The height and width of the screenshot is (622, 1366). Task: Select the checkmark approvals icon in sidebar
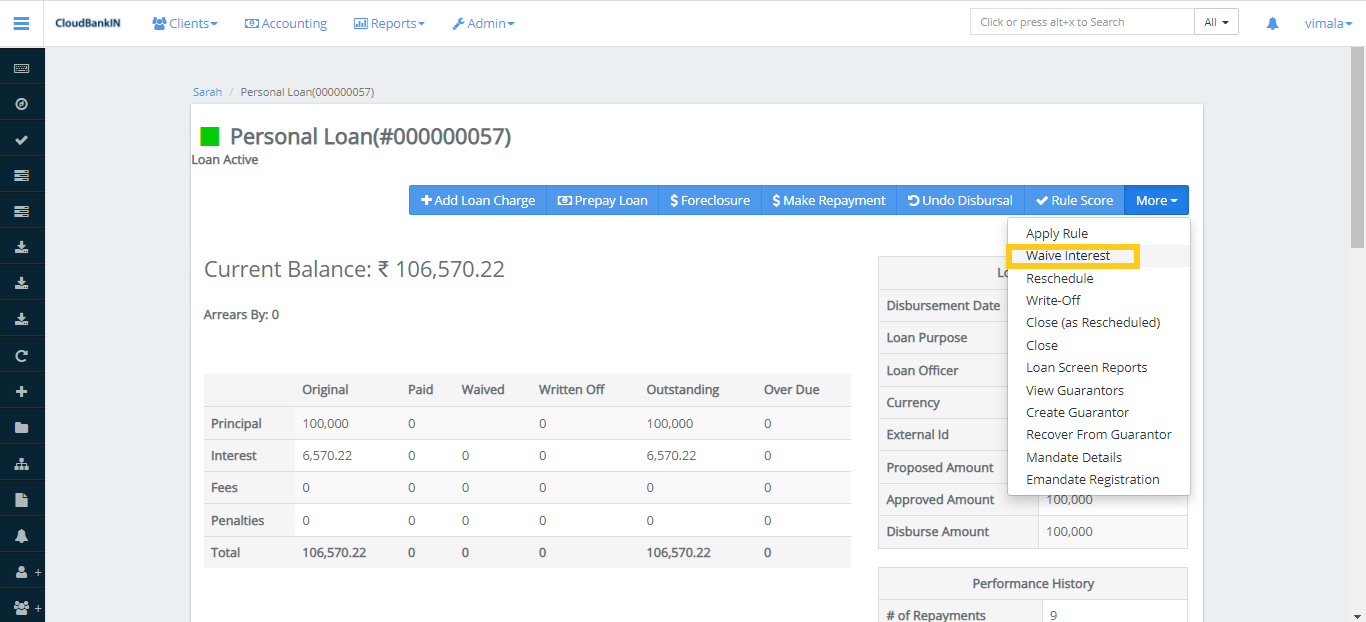(22, 139)
